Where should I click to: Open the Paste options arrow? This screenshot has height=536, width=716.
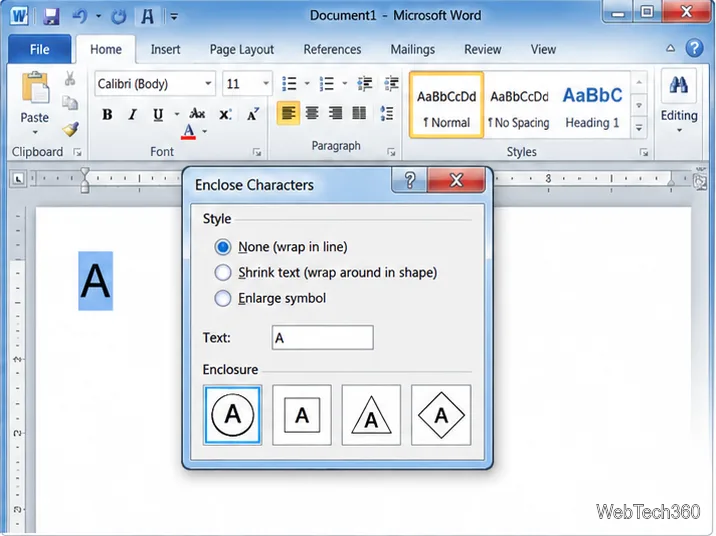[35, 133]
